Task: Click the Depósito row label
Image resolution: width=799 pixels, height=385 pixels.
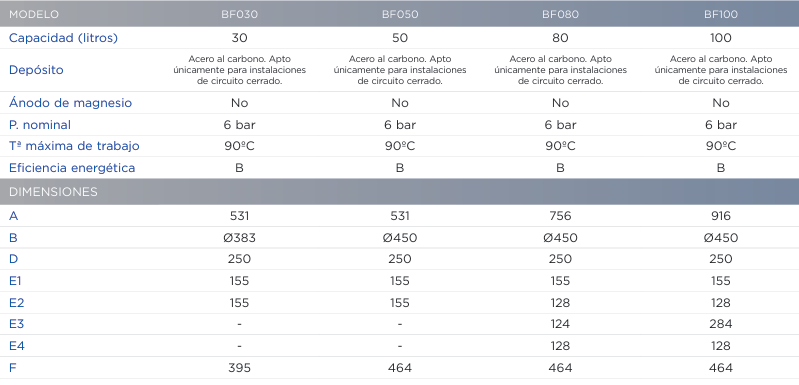Action: coord(36,70)
